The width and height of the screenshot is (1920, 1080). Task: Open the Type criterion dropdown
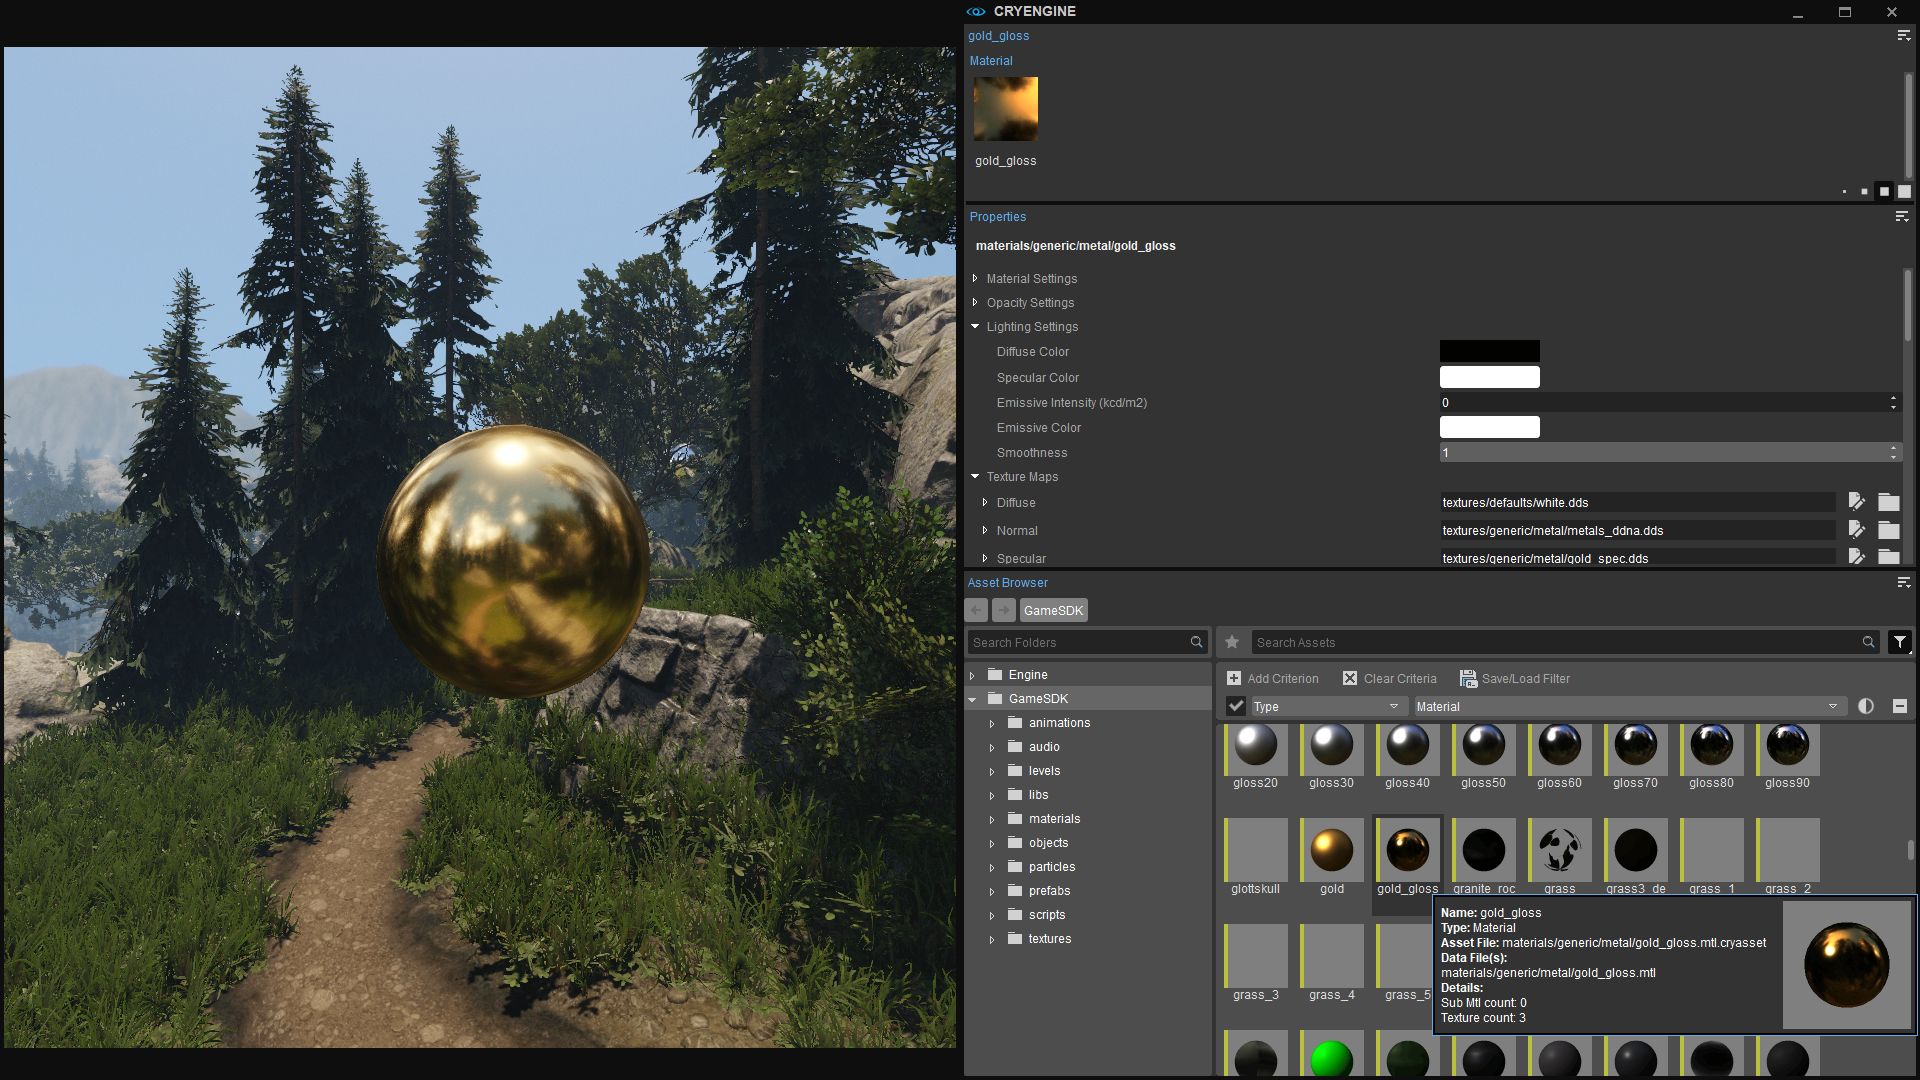[x=1394, y=706]
